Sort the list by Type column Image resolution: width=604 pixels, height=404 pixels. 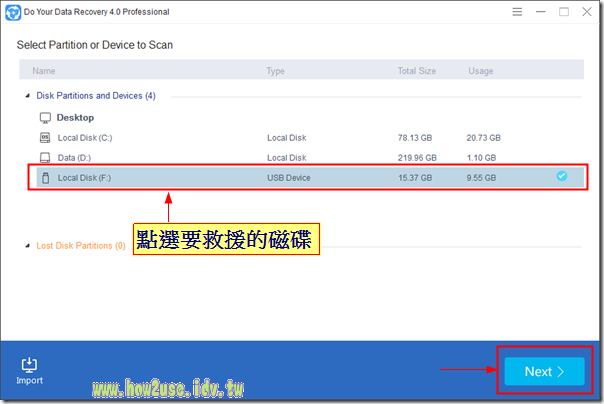[x=275, y=71]
